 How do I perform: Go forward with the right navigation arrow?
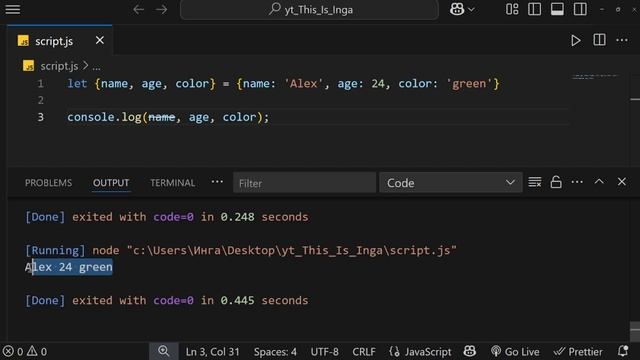click(x=162, y=9)
